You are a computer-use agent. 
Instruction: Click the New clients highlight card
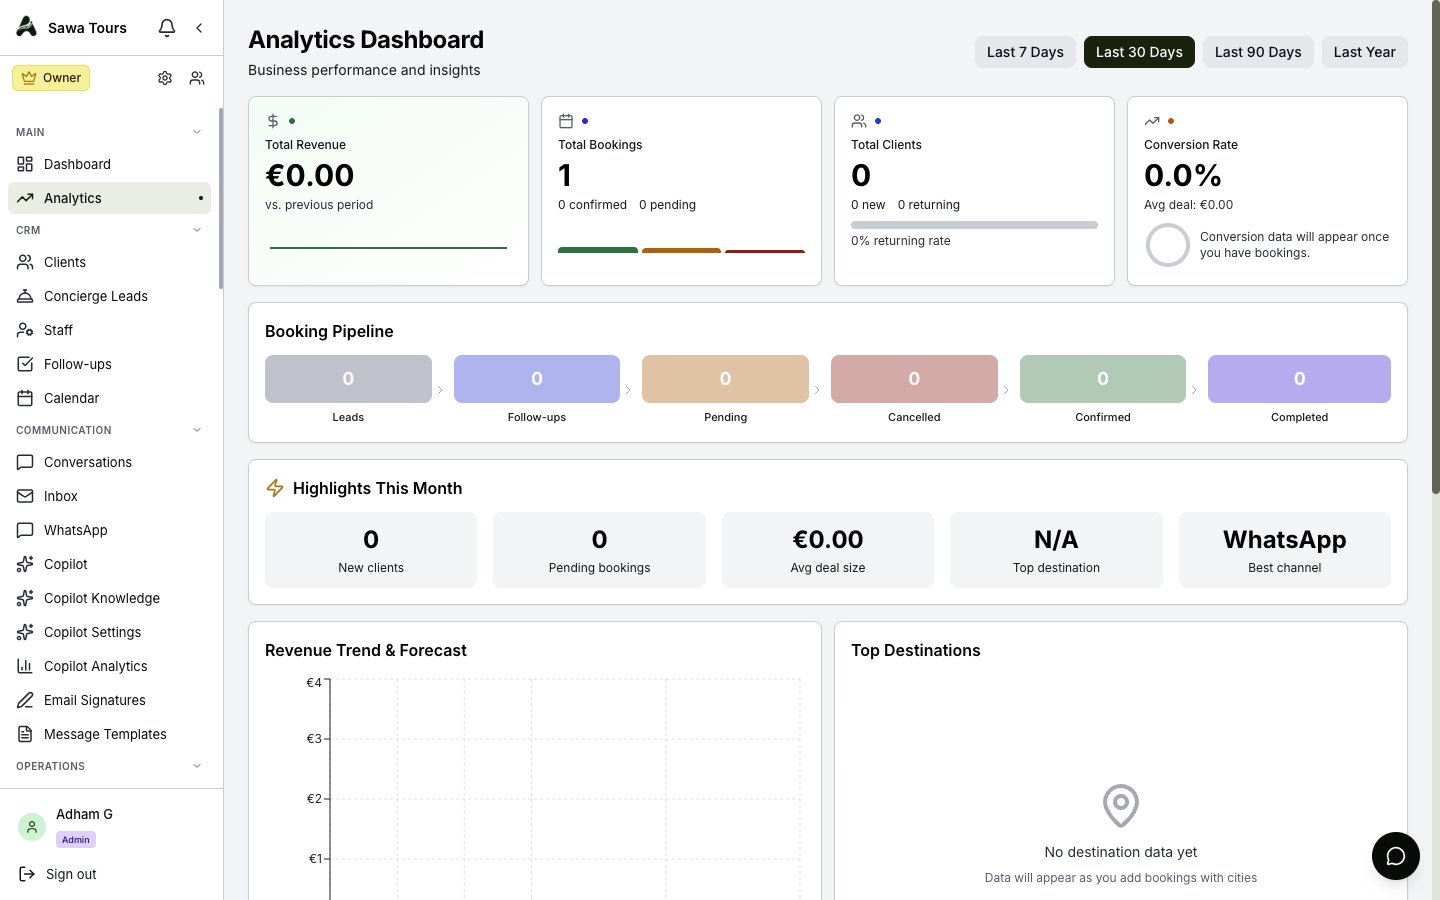pos(371,550)
